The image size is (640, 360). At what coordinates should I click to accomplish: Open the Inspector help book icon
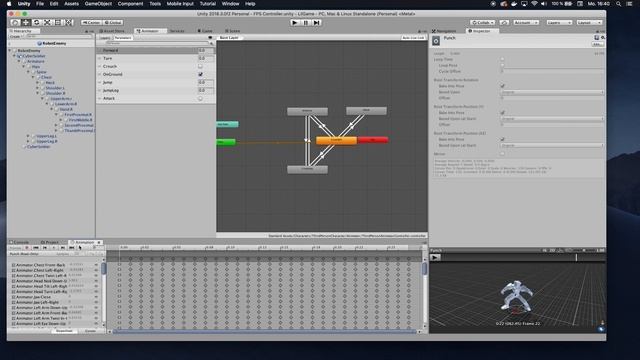tap(597, 38)
